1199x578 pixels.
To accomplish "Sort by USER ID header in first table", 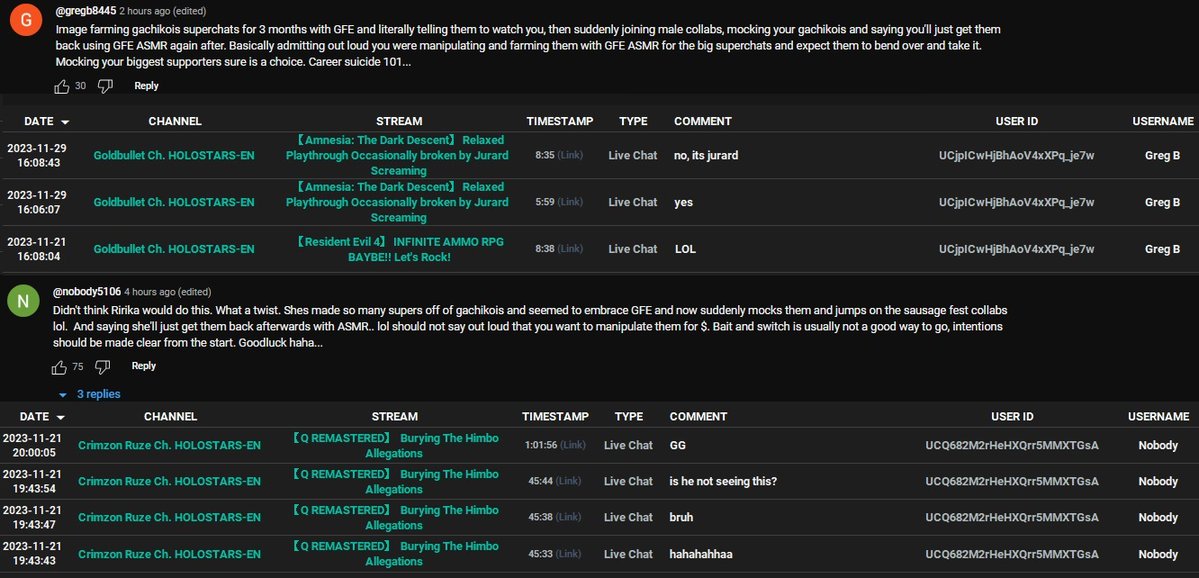I will tap(1016, 121).
